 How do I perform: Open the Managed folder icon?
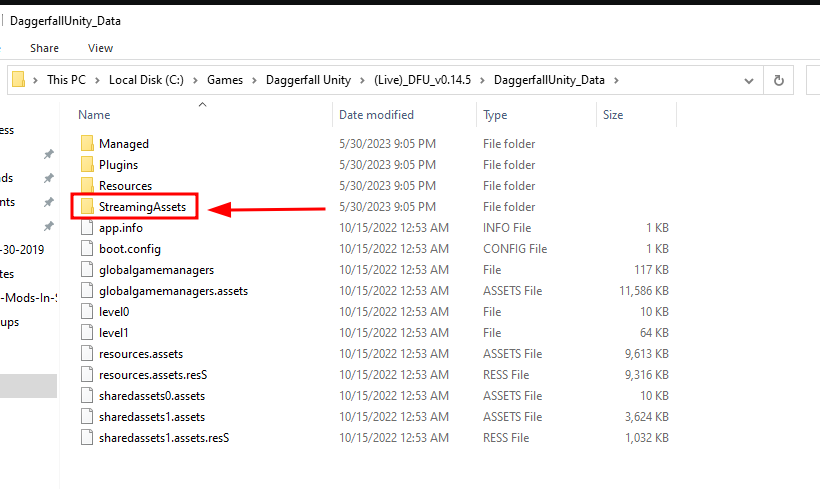click(87, 143)
